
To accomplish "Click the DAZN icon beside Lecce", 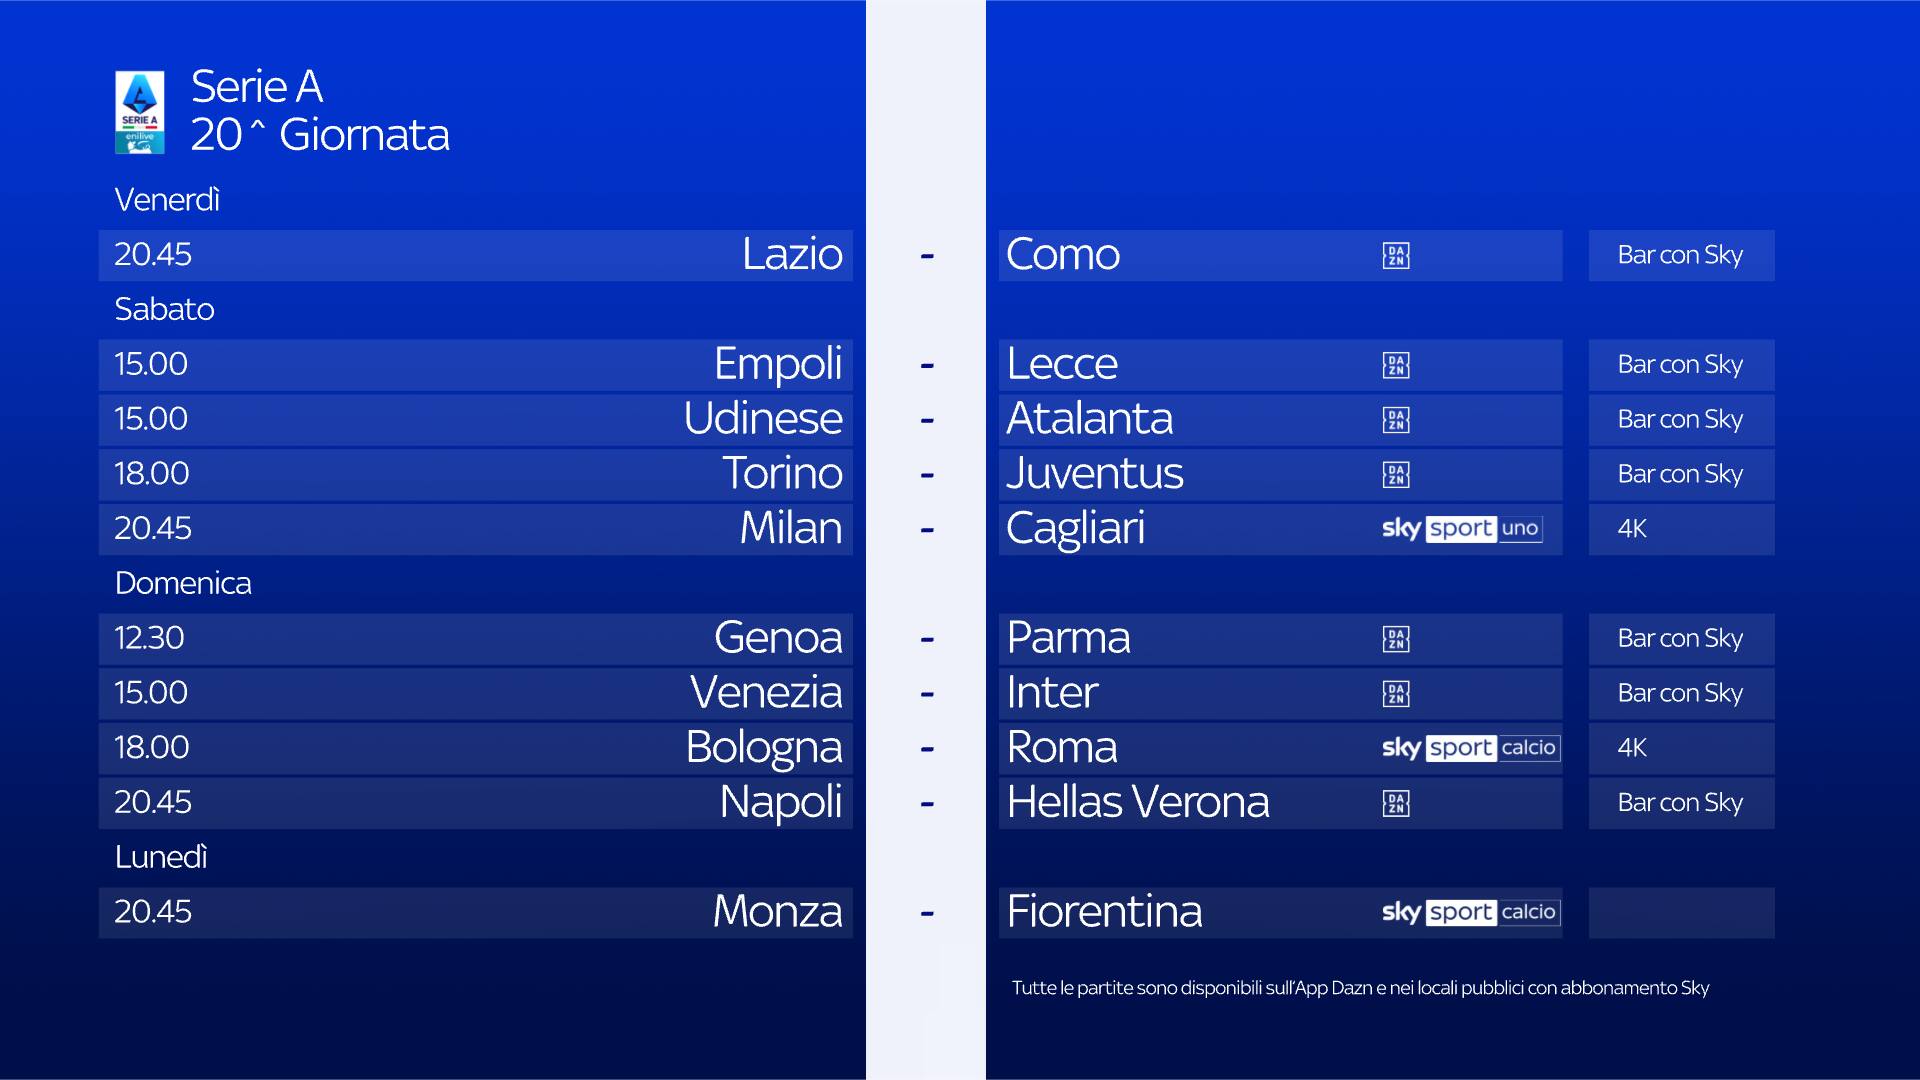I will tap(1396, 365).
